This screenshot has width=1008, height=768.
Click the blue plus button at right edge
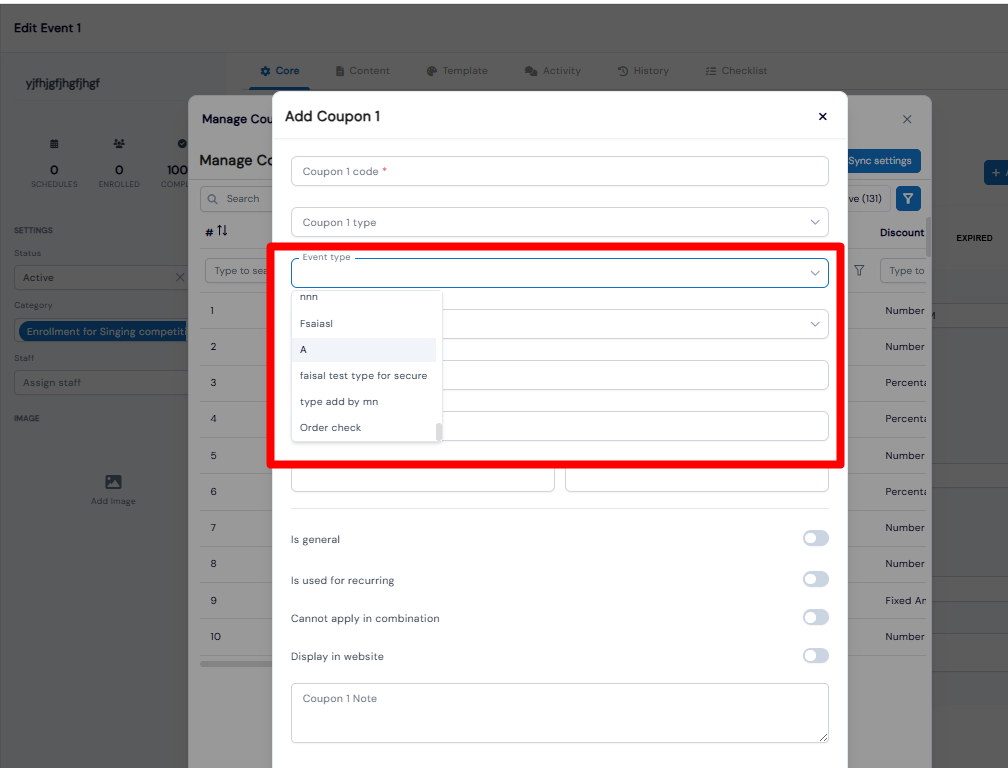coord(996,172)
